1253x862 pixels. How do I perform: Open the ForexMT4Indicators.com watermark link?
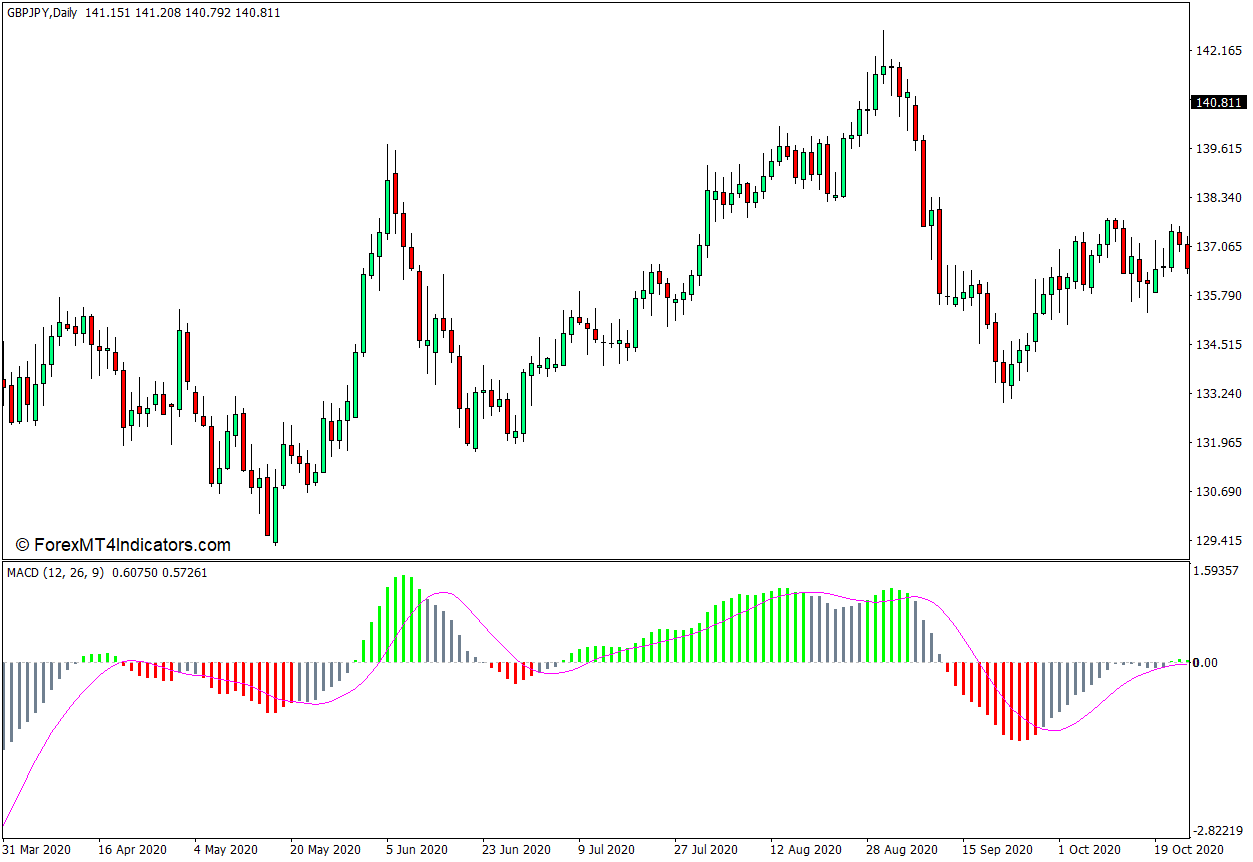point(123,545)
